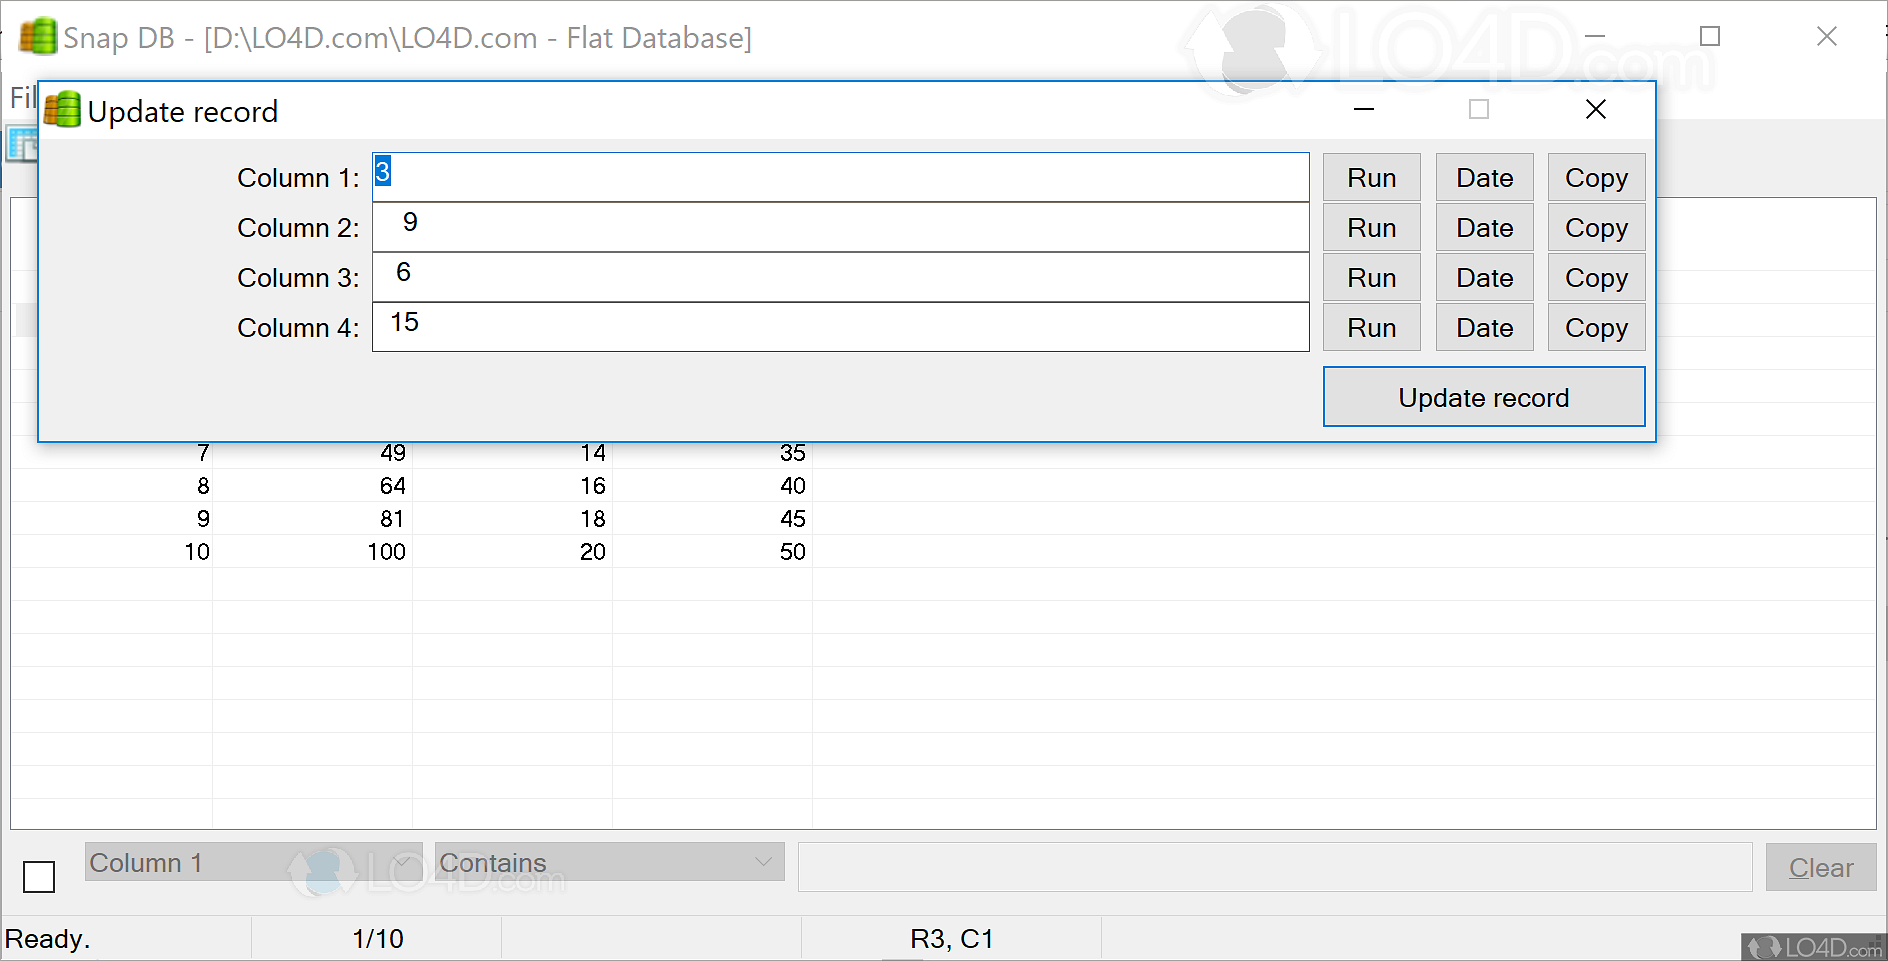Click the Clear filter button
1888x961 pixels.
click(x=1821, y=867)
